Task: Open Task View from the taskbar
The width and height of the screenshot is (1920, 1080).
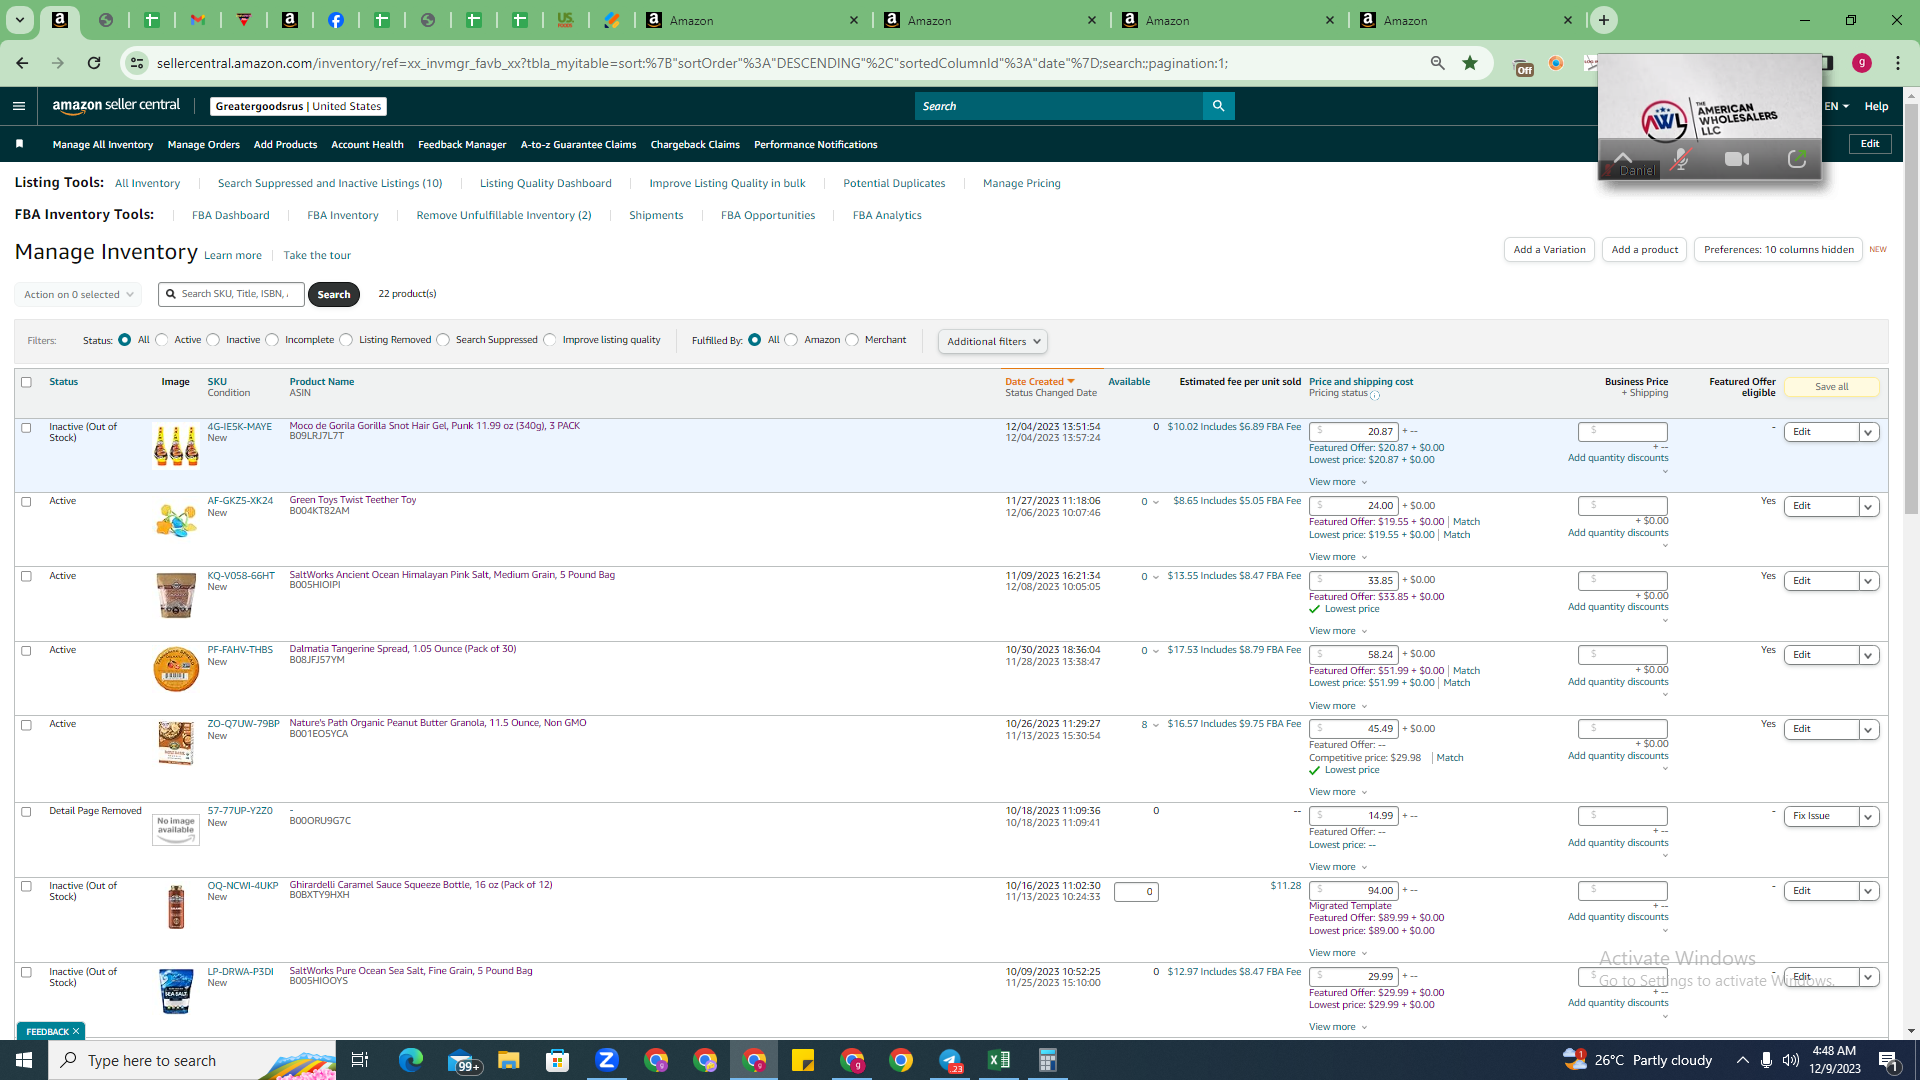Action: (360, 1060)
